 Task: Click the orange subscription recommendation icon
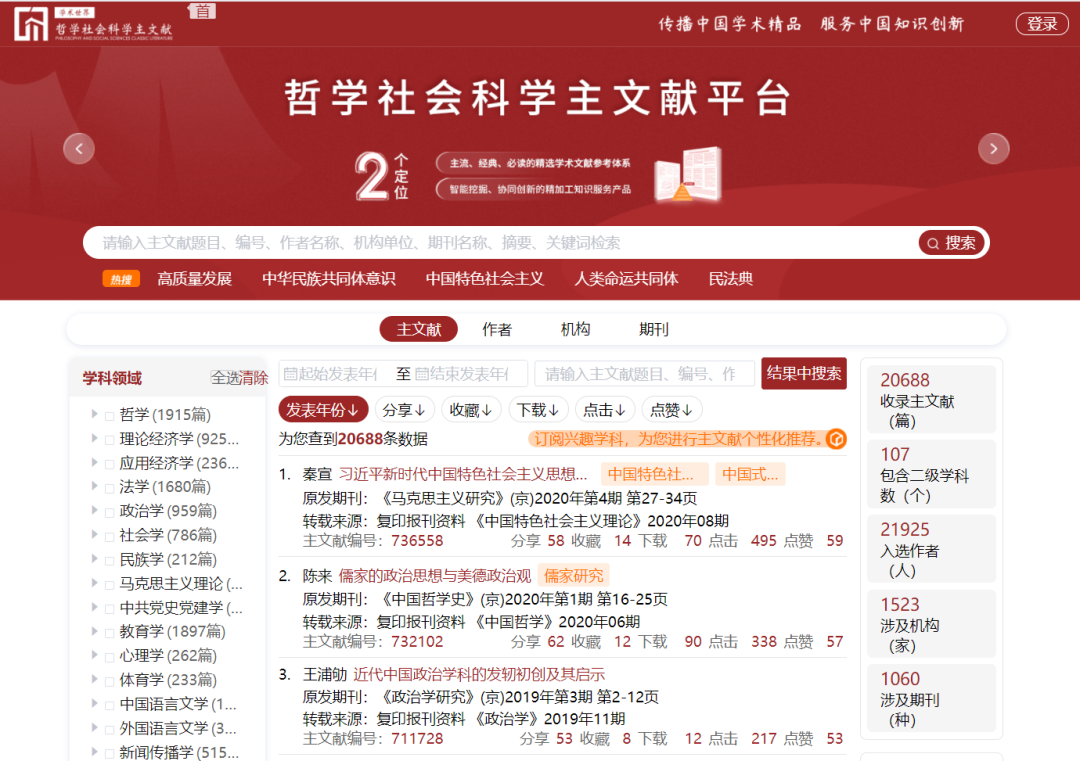coord(836,439)
